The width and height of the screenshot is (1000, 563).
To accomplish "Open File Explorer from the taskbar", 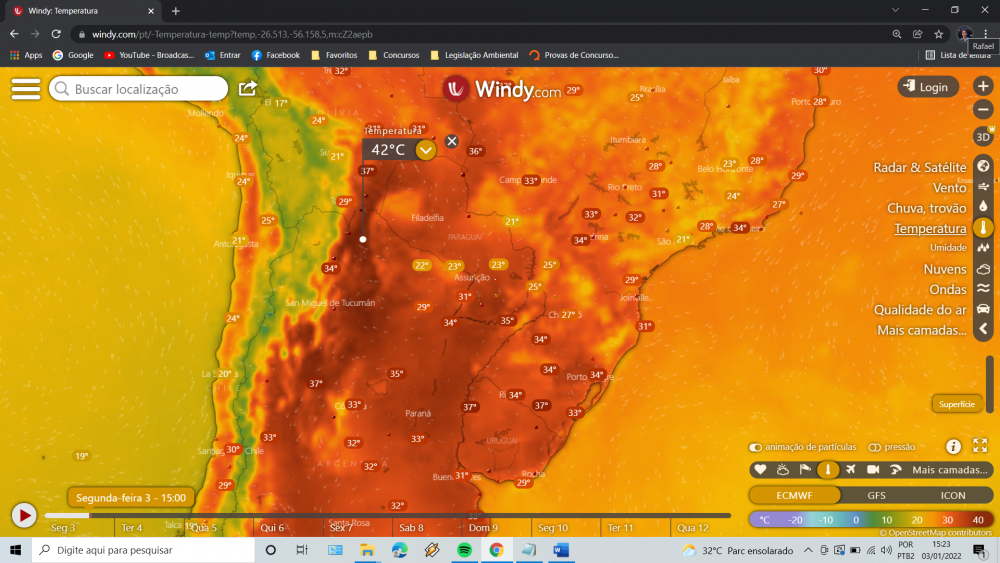I will (x=367, y=550).
